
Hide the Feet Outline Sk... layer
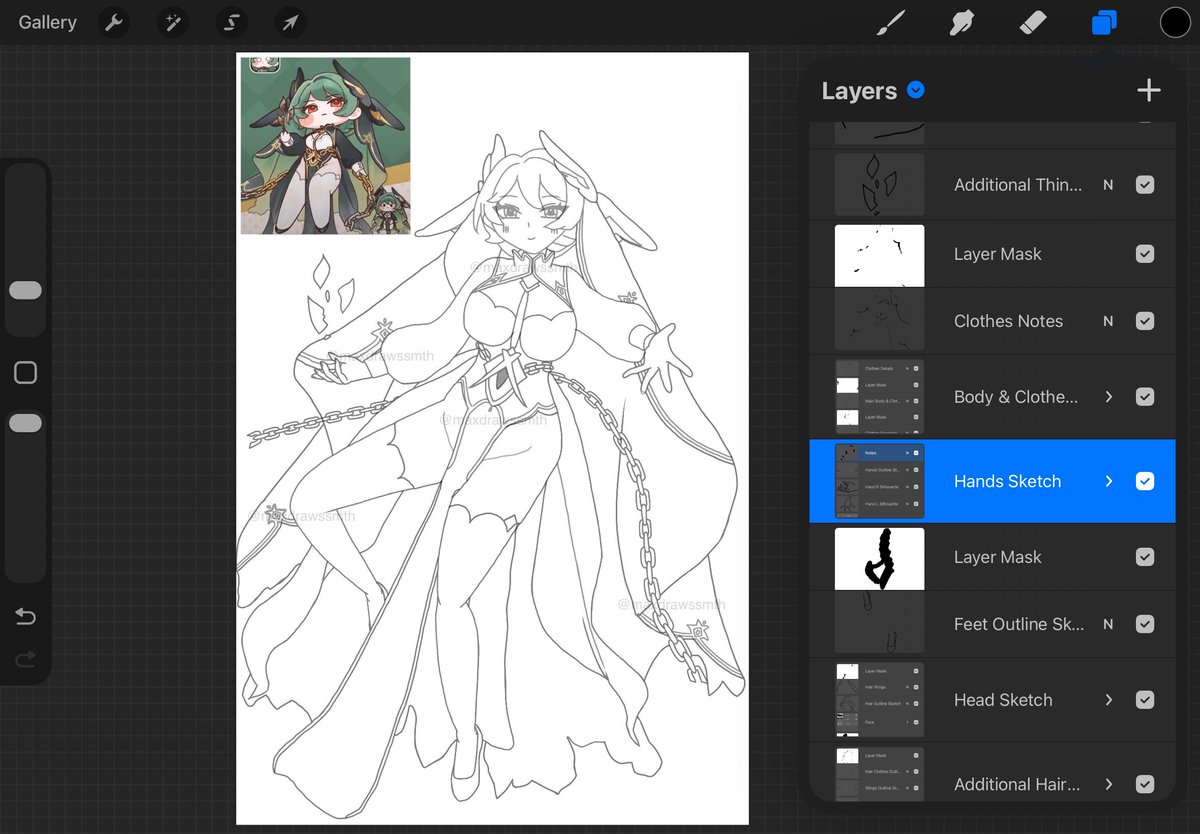pos(1145,624)
